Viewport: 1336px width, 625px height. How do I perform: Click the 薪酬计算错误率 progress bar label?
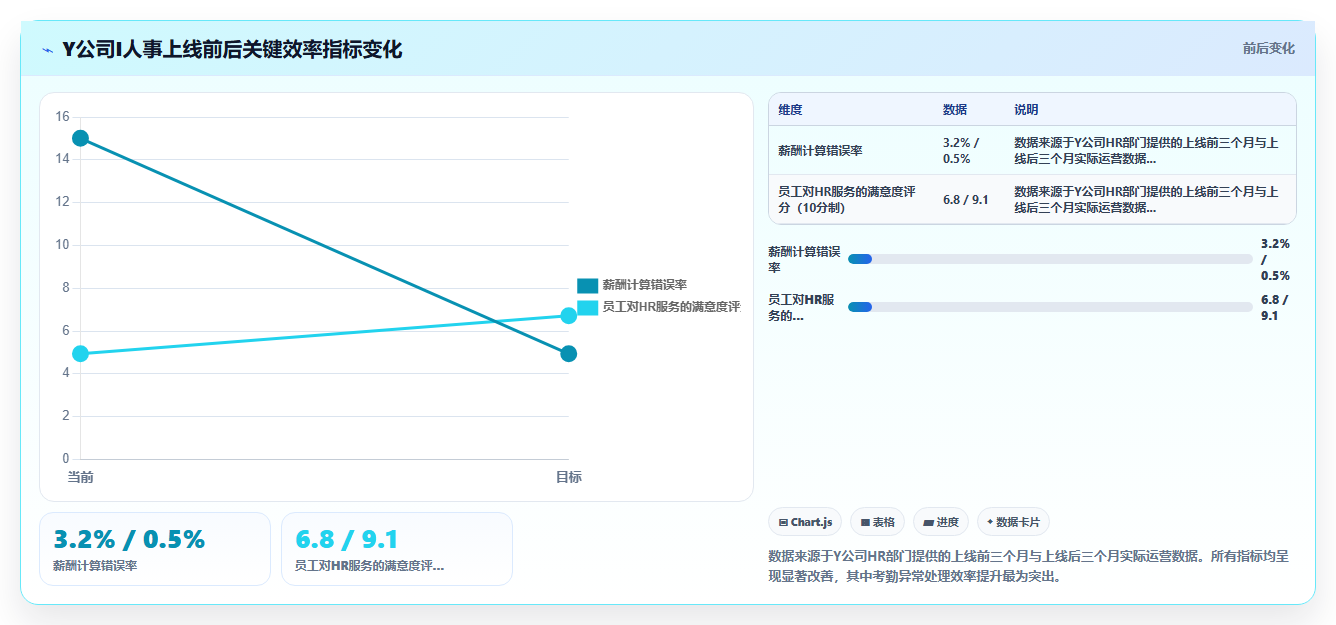tap(803, 259)
